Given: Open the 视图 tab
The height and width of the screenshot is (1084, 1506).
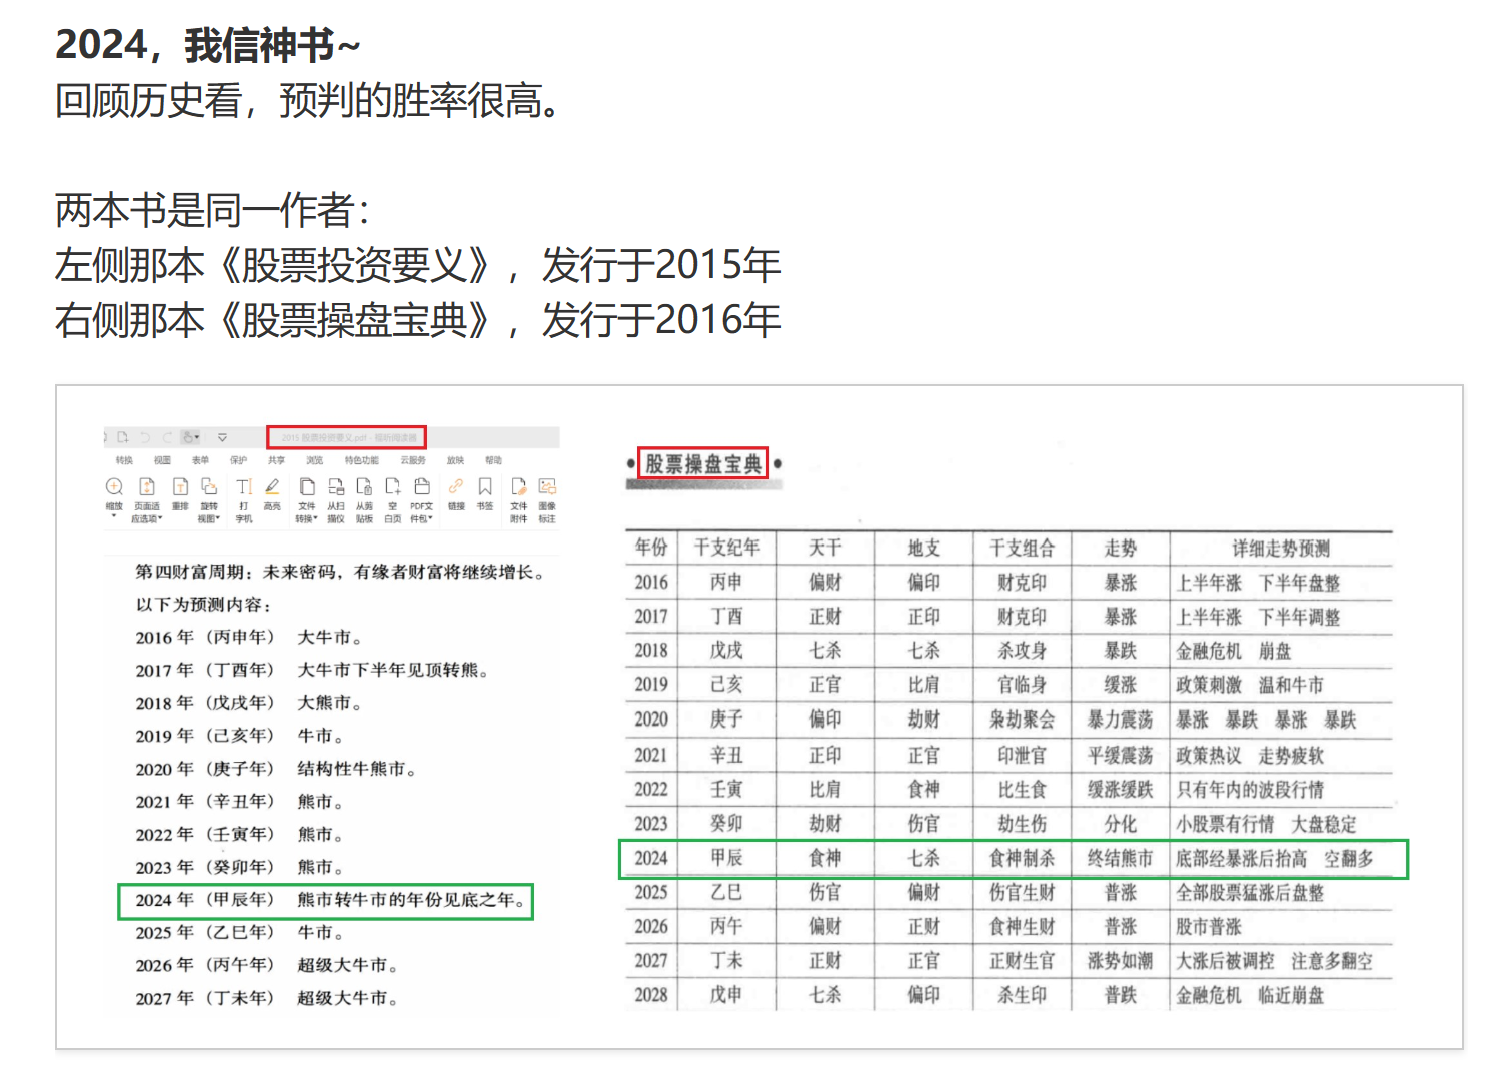Looking at the screenshot, I should pyautogui.click(x=162, y=460).
